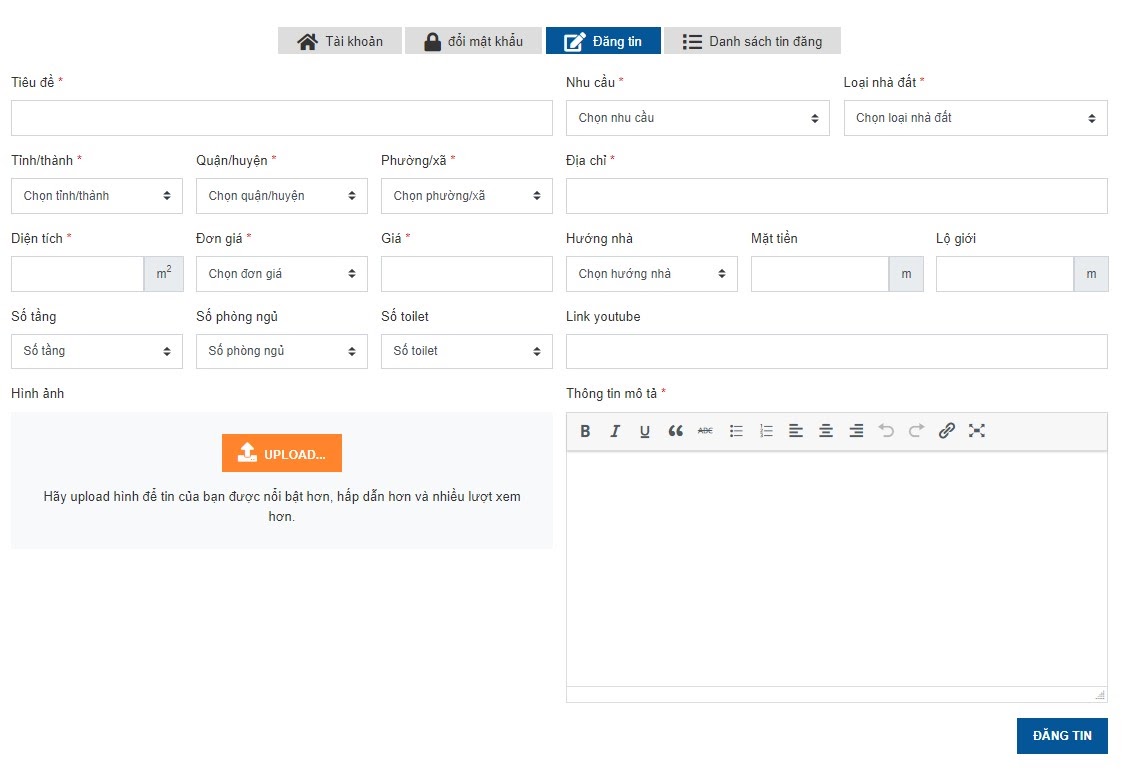Center align the description text

(x=826, y=431)
